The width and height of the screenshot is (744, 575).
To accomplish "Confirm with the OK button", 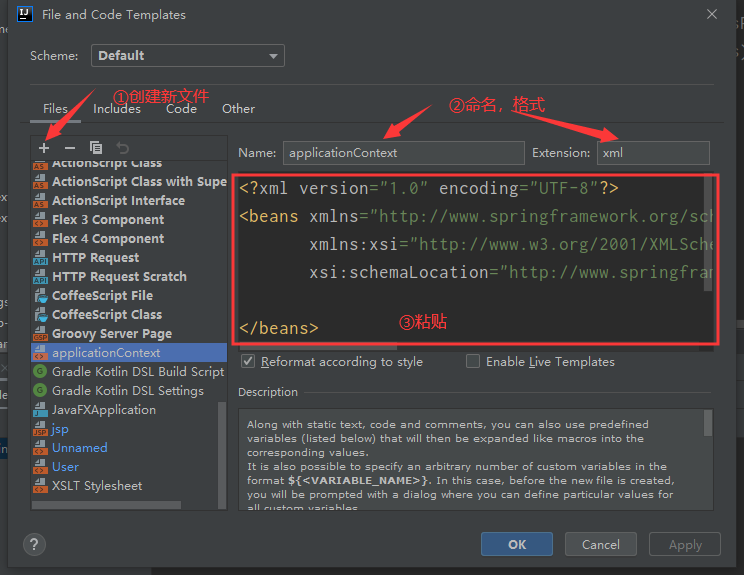I will 517,544.
